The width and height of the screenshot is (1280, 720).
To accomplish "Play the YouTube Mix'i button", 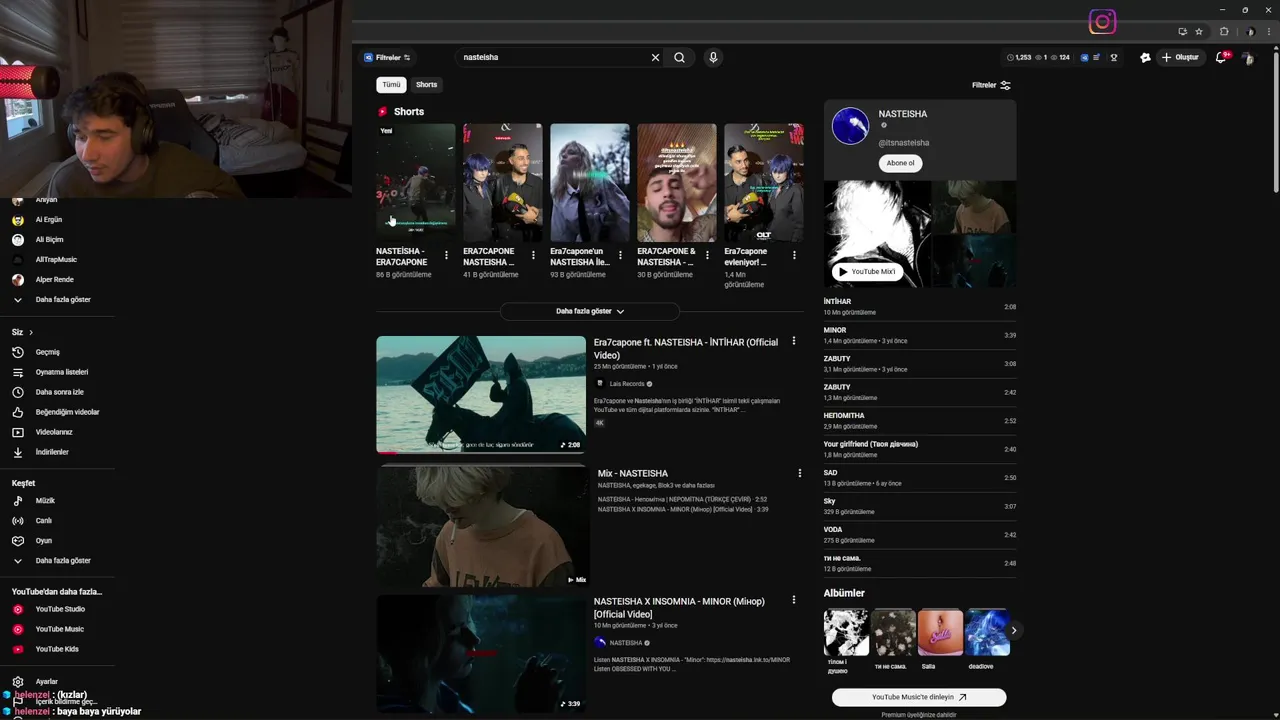I will [868, 271].
